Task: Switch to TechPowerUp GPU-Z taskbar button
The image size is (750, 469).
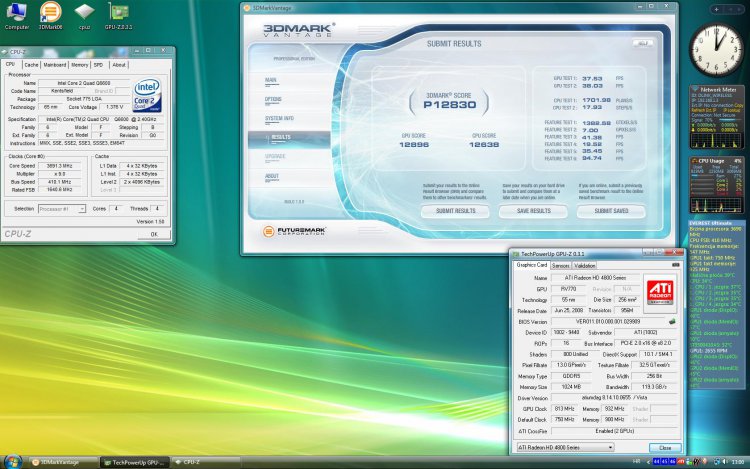Action: pos(134,462)
